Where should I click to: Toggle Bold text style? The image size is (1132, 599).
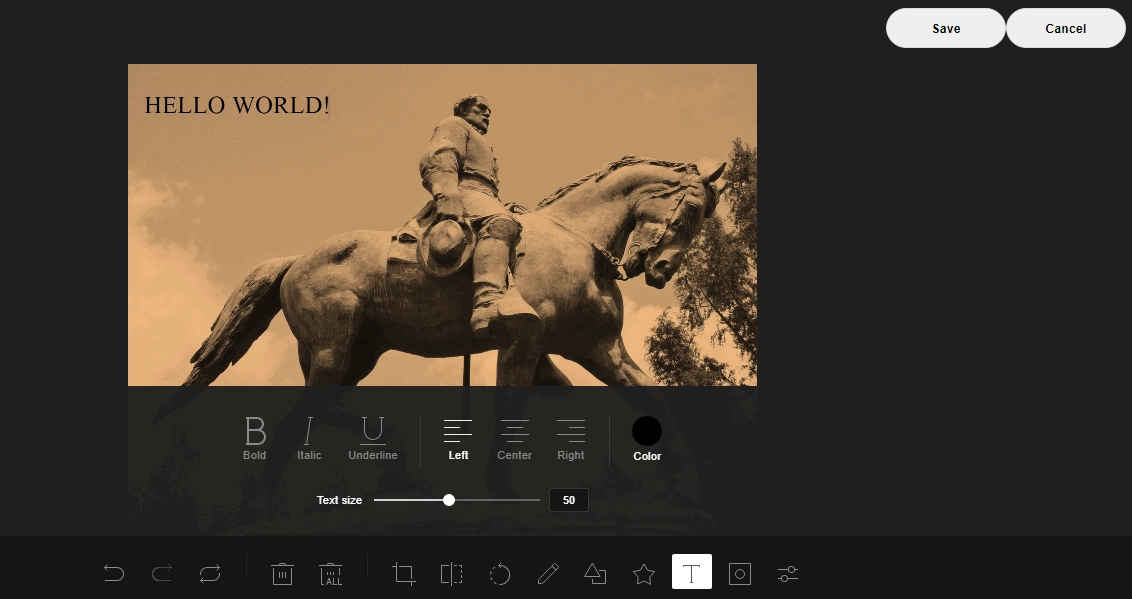coord(255,437)
